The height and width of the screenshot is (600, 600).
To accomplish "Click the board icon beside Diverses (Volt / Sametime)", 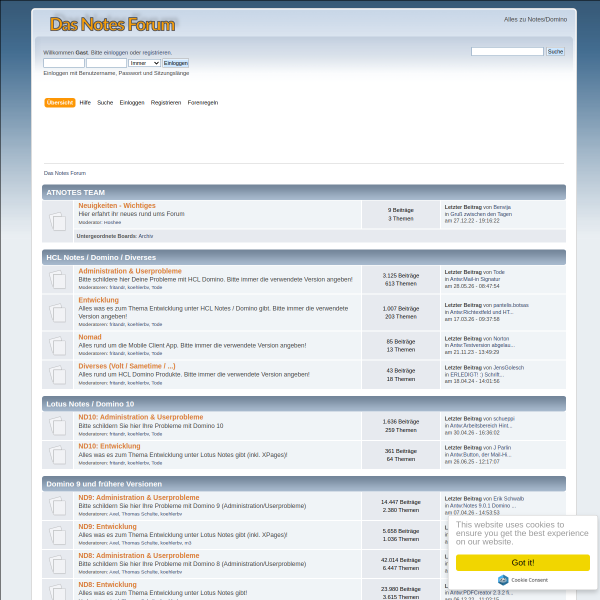I will (57, 375).
